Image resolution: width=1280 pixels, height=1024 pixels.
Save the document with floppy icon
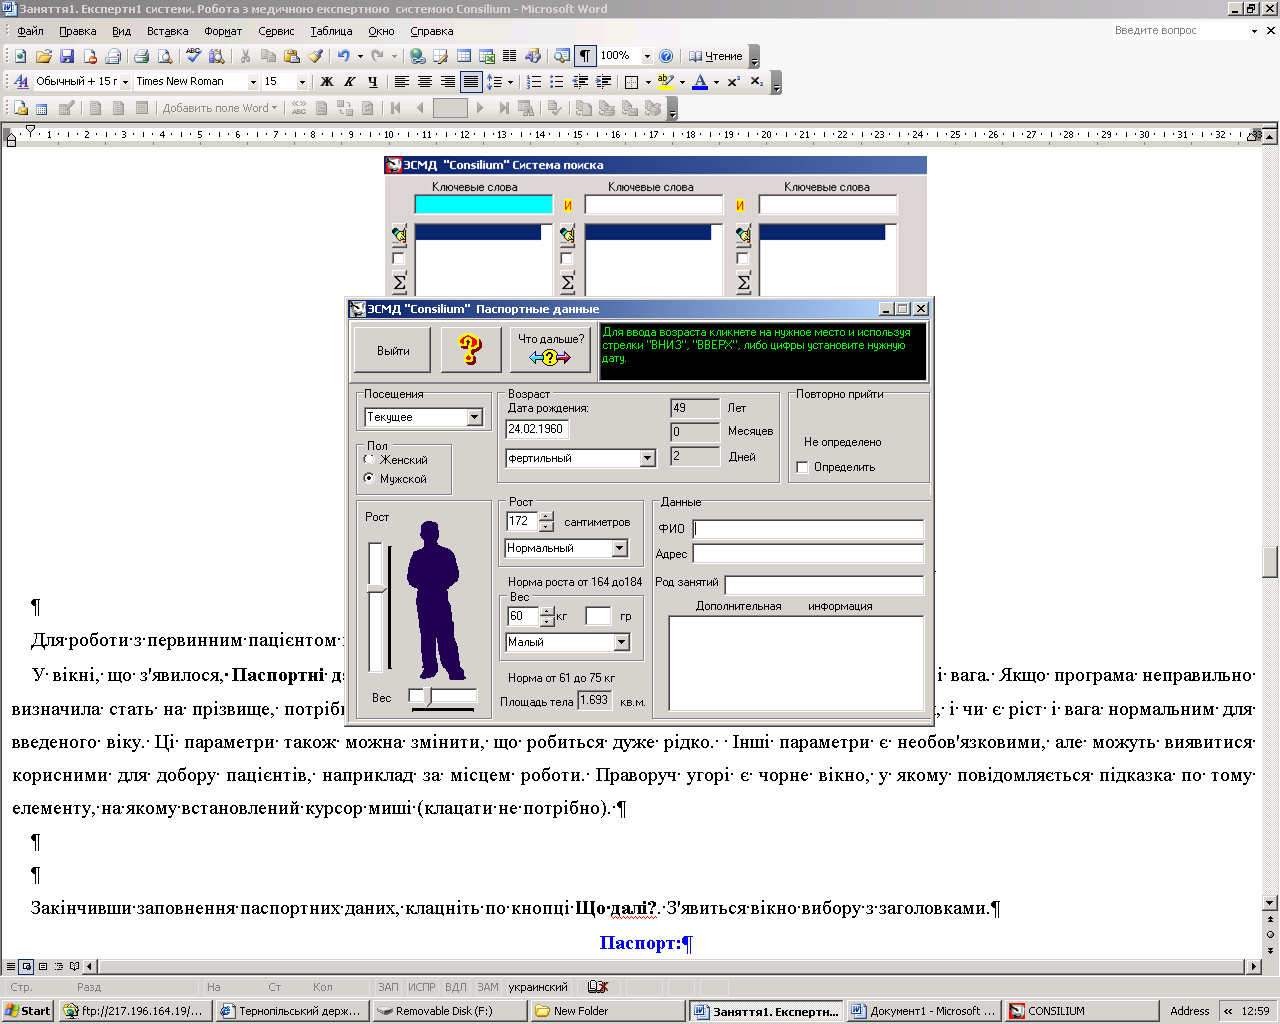[x=67, y=56]
